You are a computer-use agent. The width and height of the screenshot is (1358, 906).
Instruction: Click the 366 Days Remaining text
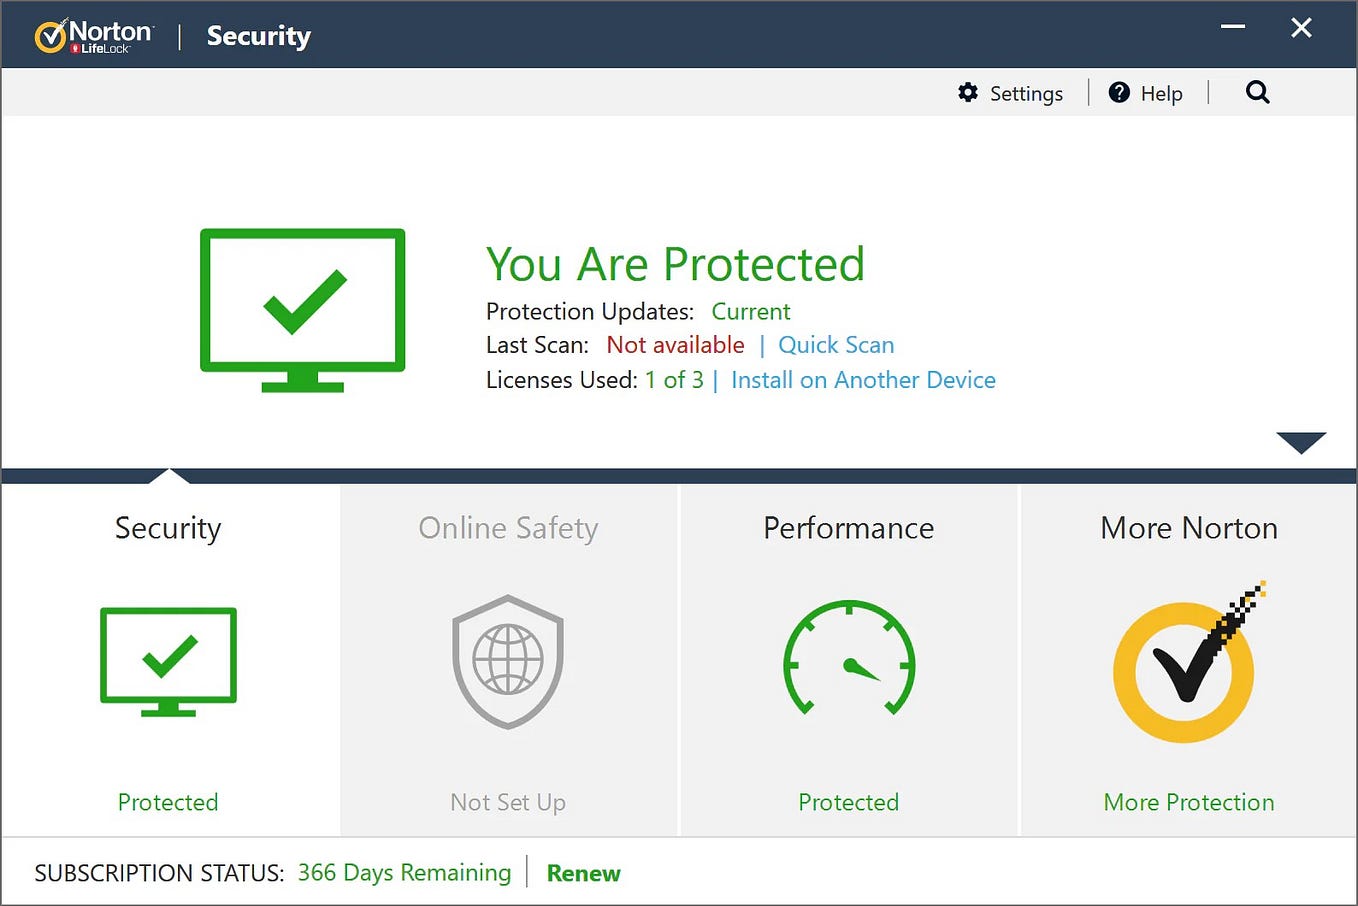tap(404, 872)
